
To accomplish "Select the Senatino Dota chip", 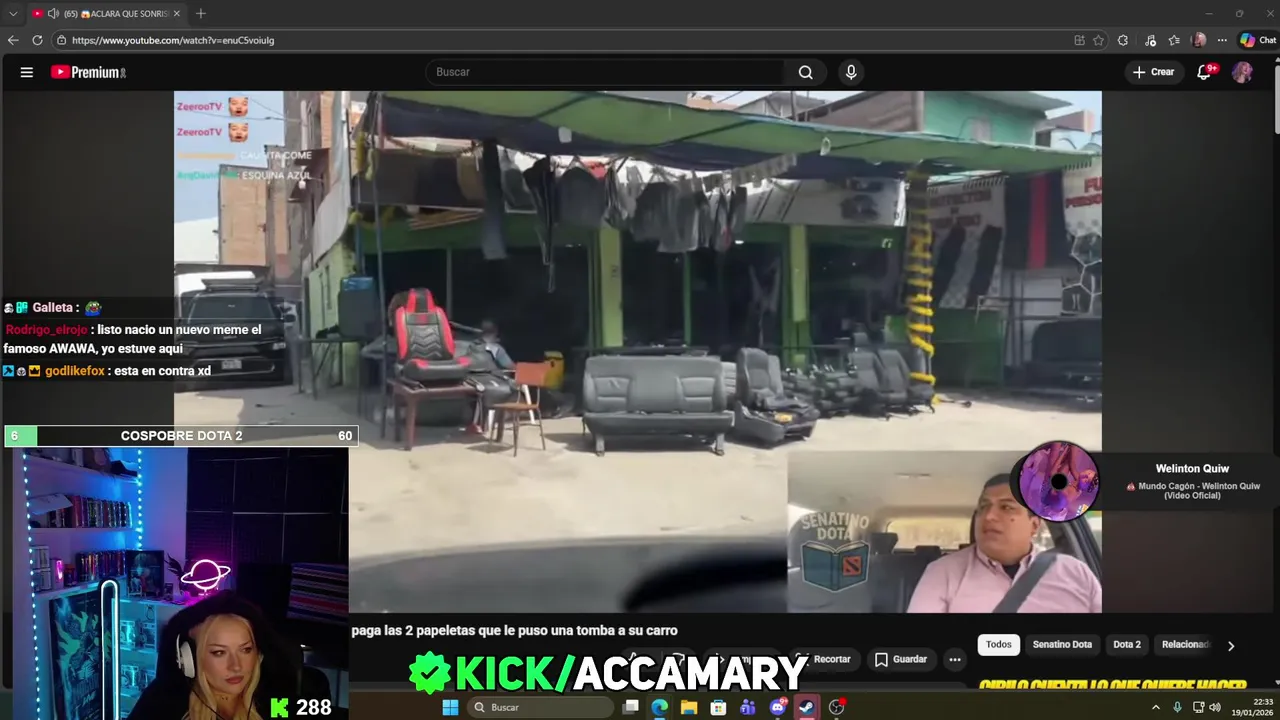I will [1062, 645].
